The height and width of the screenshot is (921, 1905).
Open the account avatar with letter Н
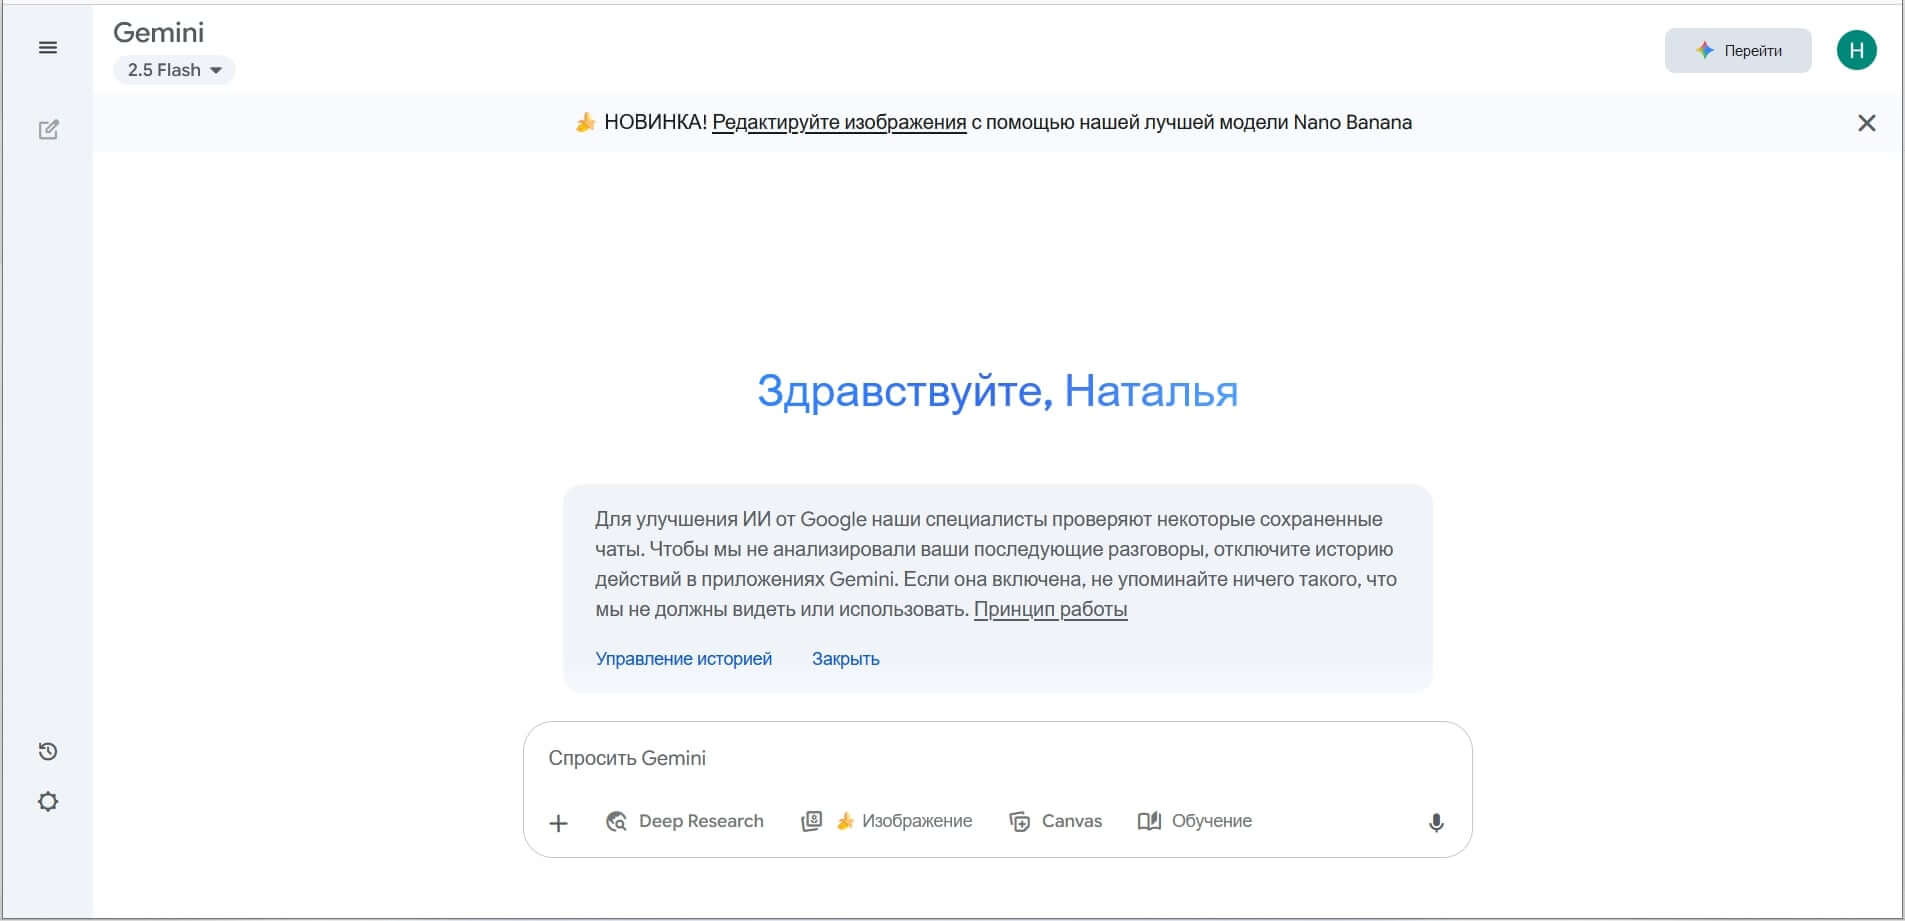tap(1856, 50)
